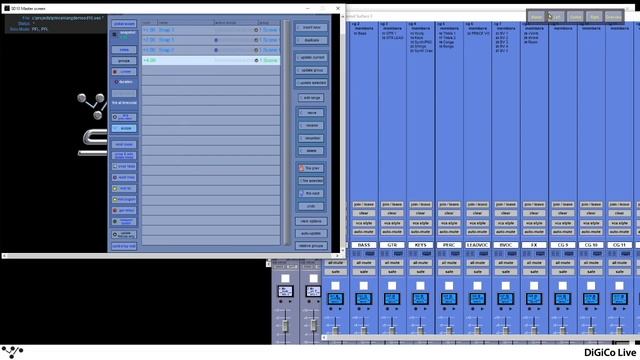Click the update selected button
Image resolution: width=640 pixels, height=360 pixels.
311,83
